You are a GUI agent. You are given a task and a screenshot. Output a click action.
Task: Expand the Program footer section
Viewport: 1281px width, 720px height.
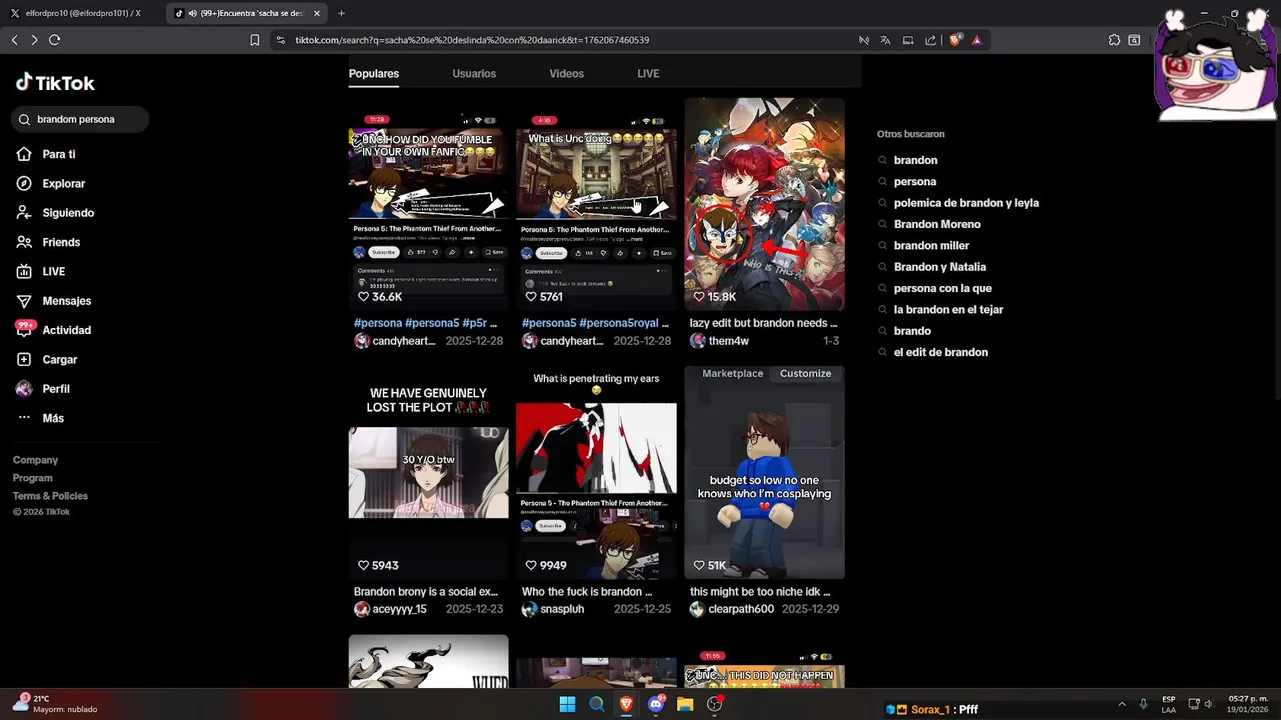click(x=32, y=478)
